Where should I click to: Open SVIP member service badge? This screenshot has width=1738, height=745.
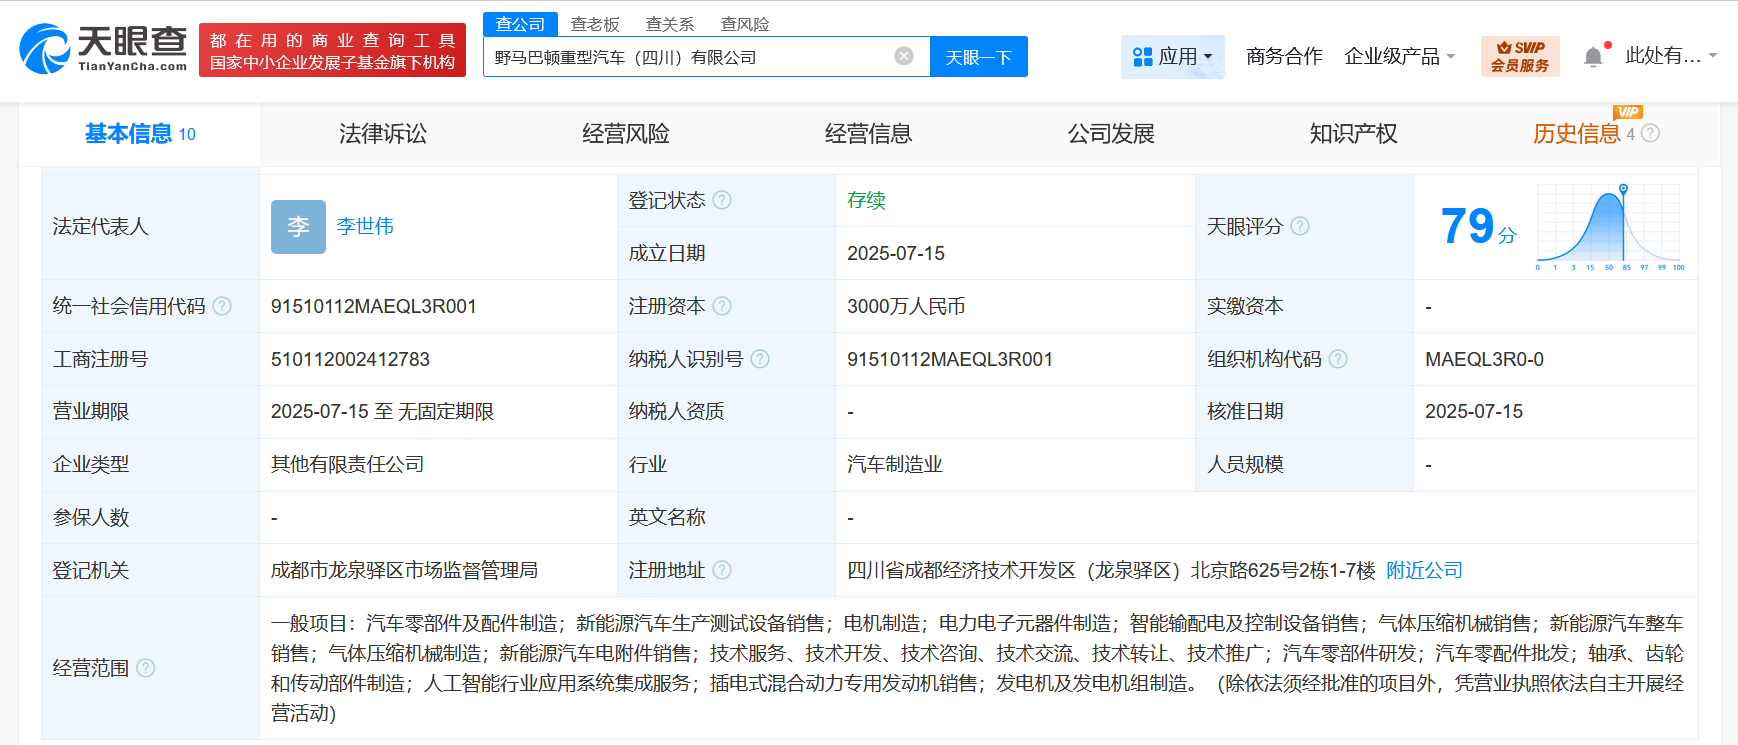pyautogui.click(x=1520, y=56)
